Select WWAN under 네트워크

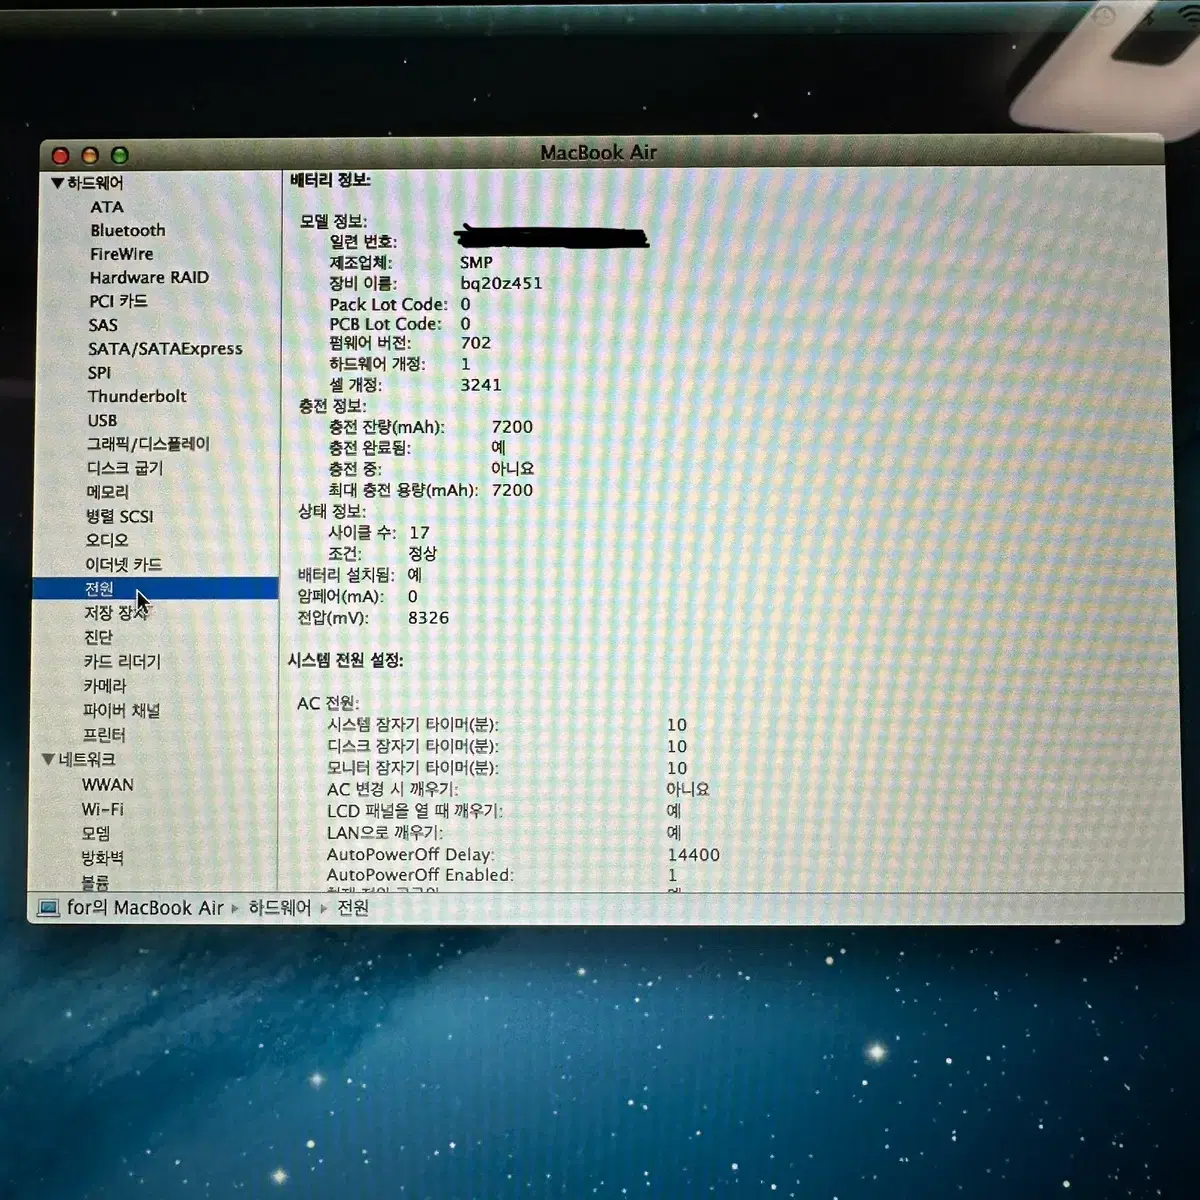click(x=107, y=785)
